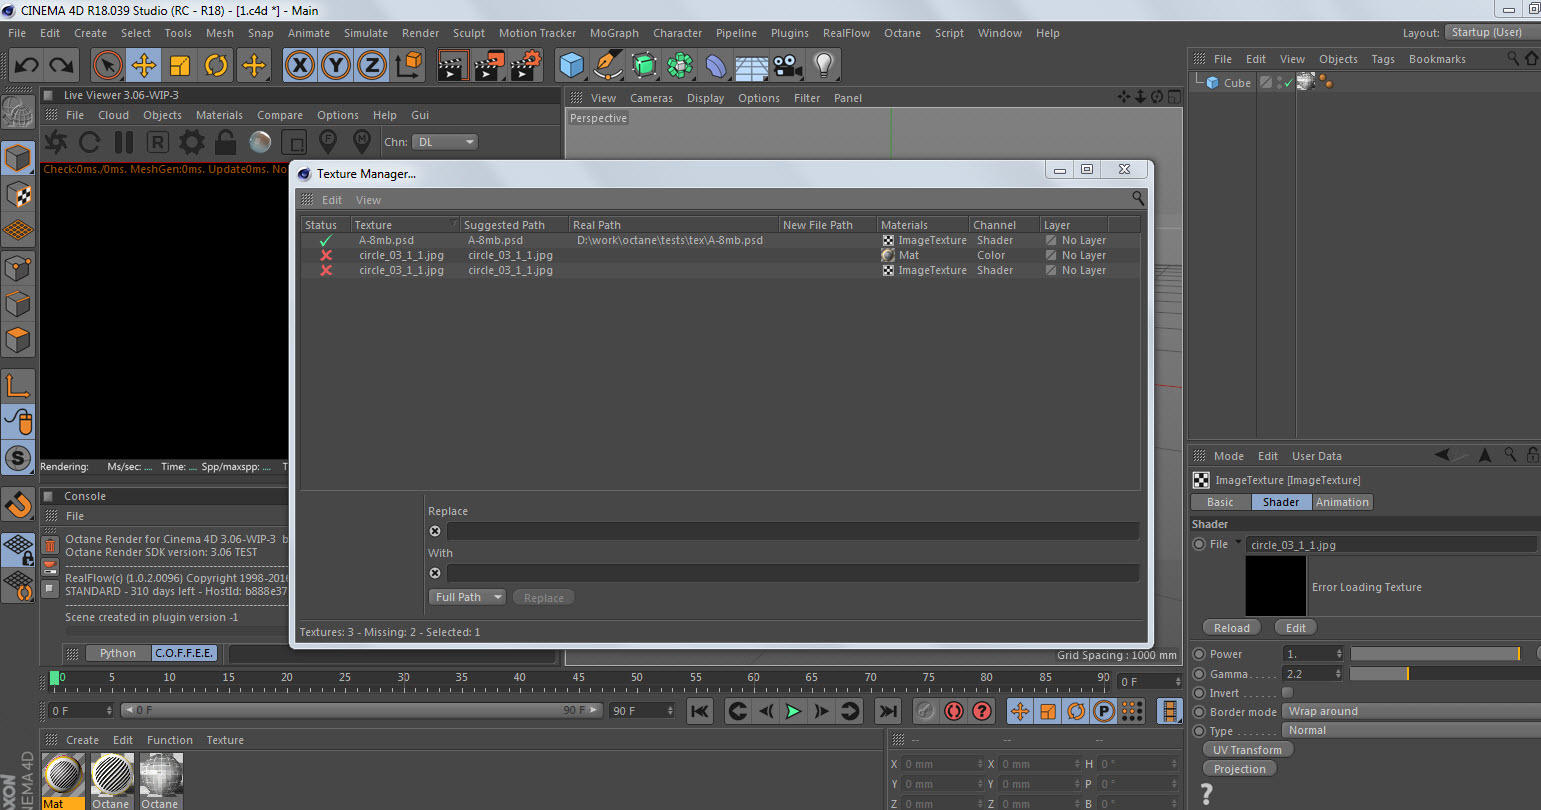
Task: Switch to the Python tab in Console
Action: (x=118, y=653)
